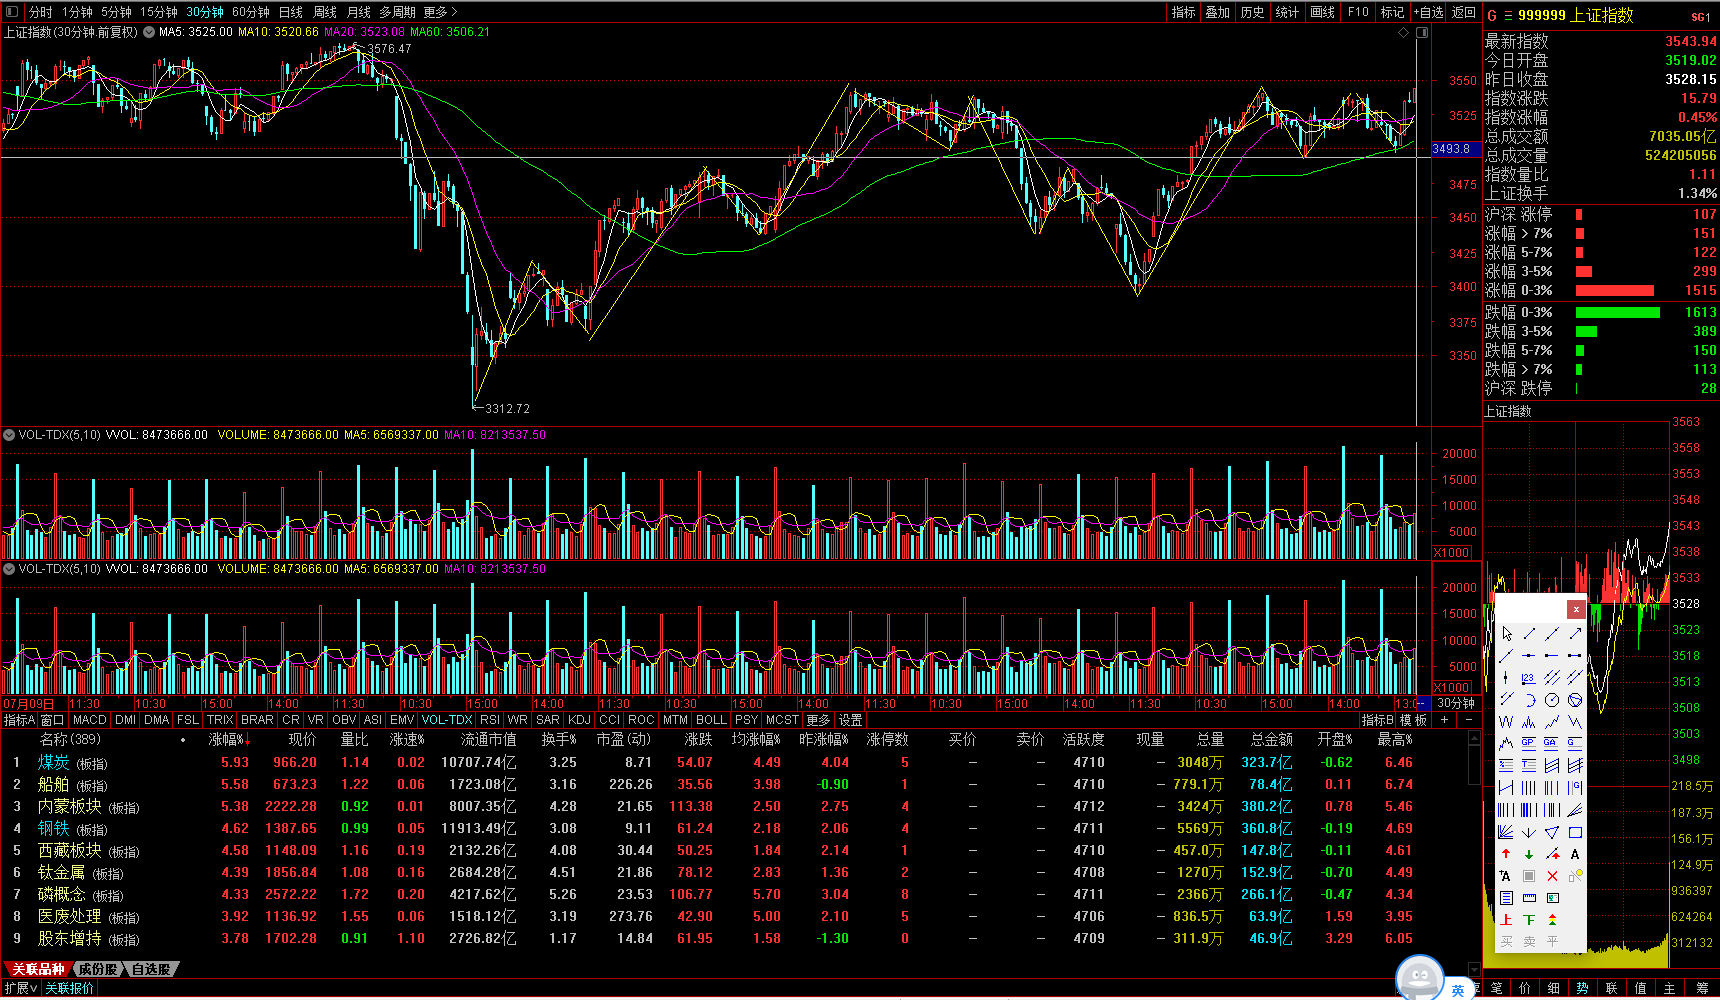Image resolution: width=1720 pixels, height=1000 pixels.
Task: Select the ruler measurement tool
Action: pyautogui.click(x=1529, y=897)
